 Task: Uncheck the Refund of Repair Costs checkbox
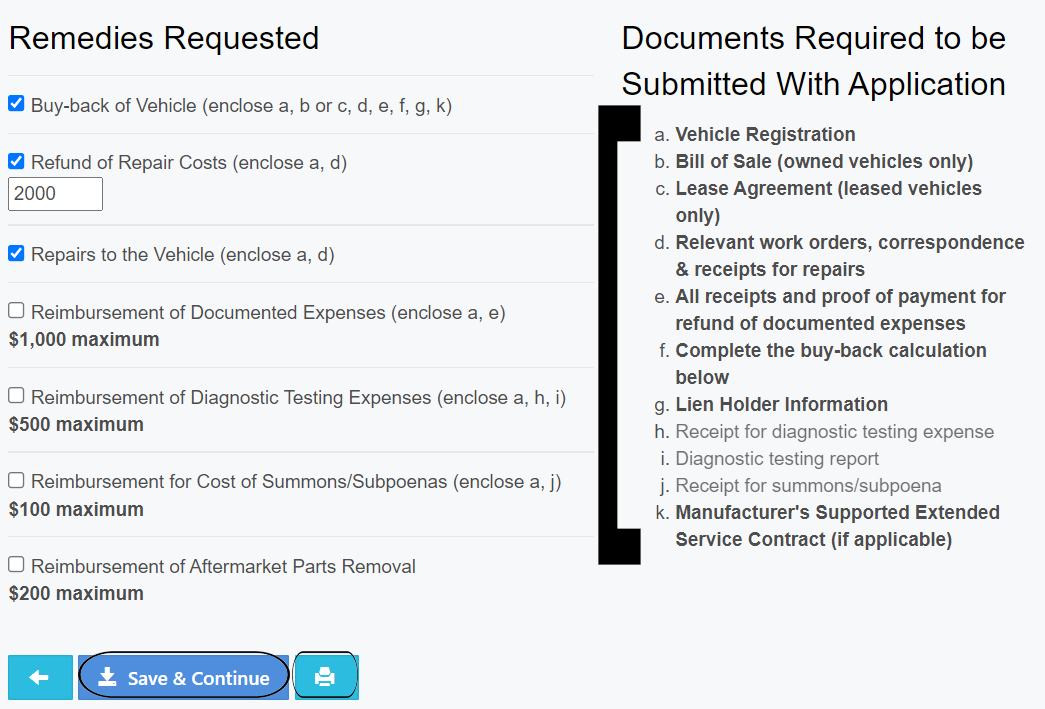16,161
